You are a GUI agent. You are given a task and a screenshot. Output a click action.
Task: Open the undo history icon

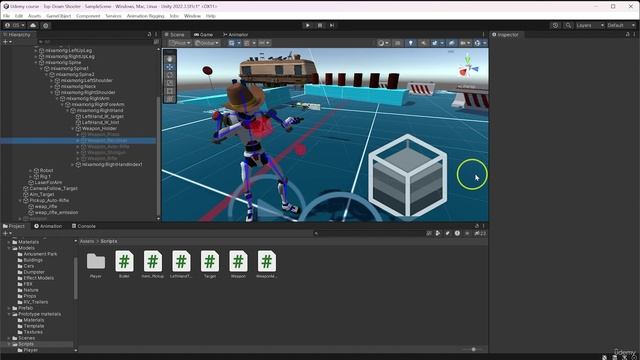tap(555, 25)
